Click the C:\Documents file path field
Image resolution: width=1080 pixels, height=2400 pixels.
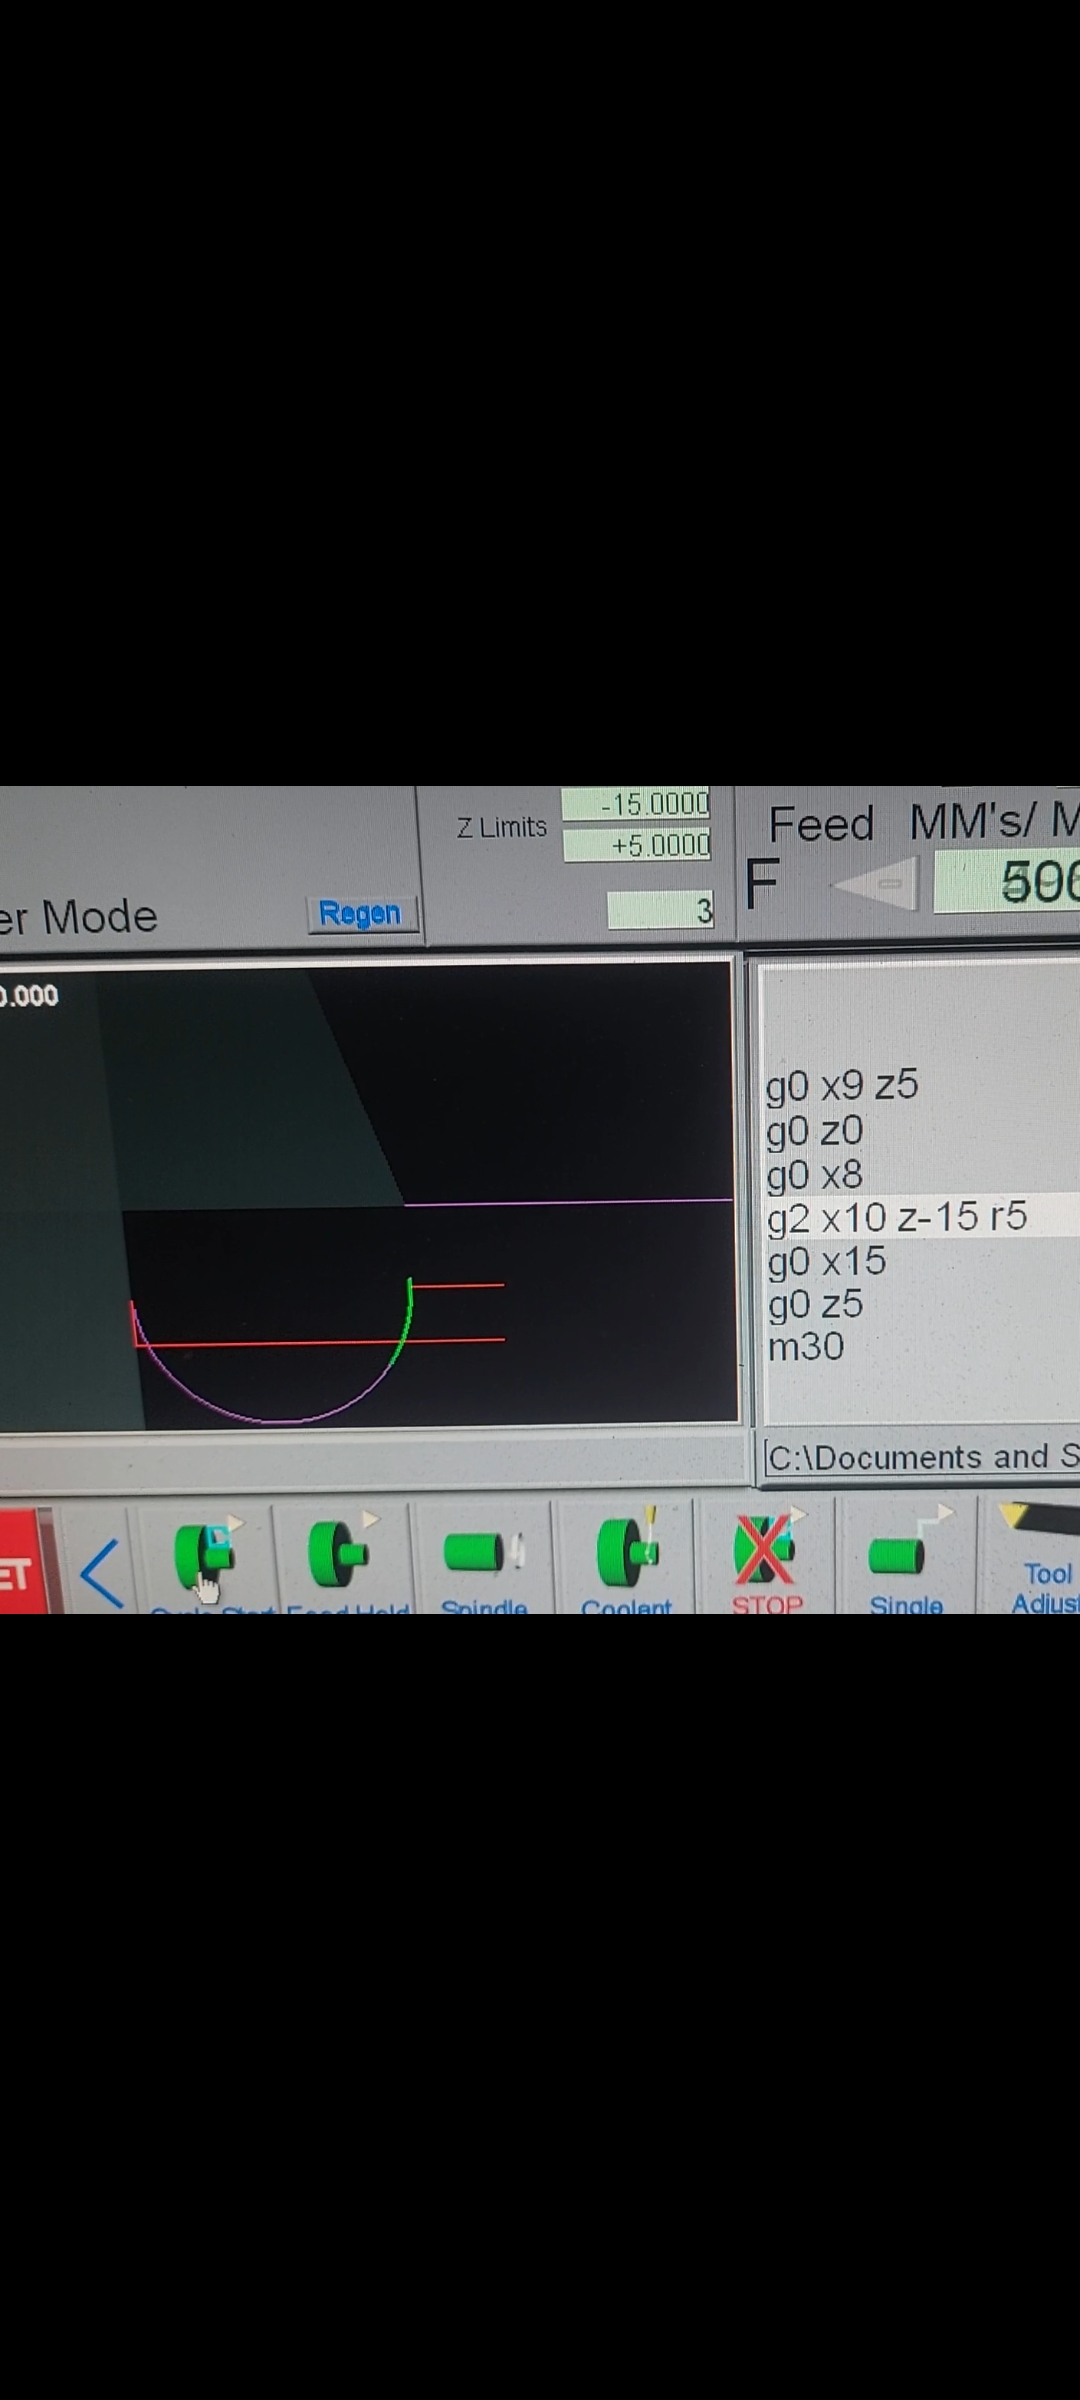[920, 1457]
